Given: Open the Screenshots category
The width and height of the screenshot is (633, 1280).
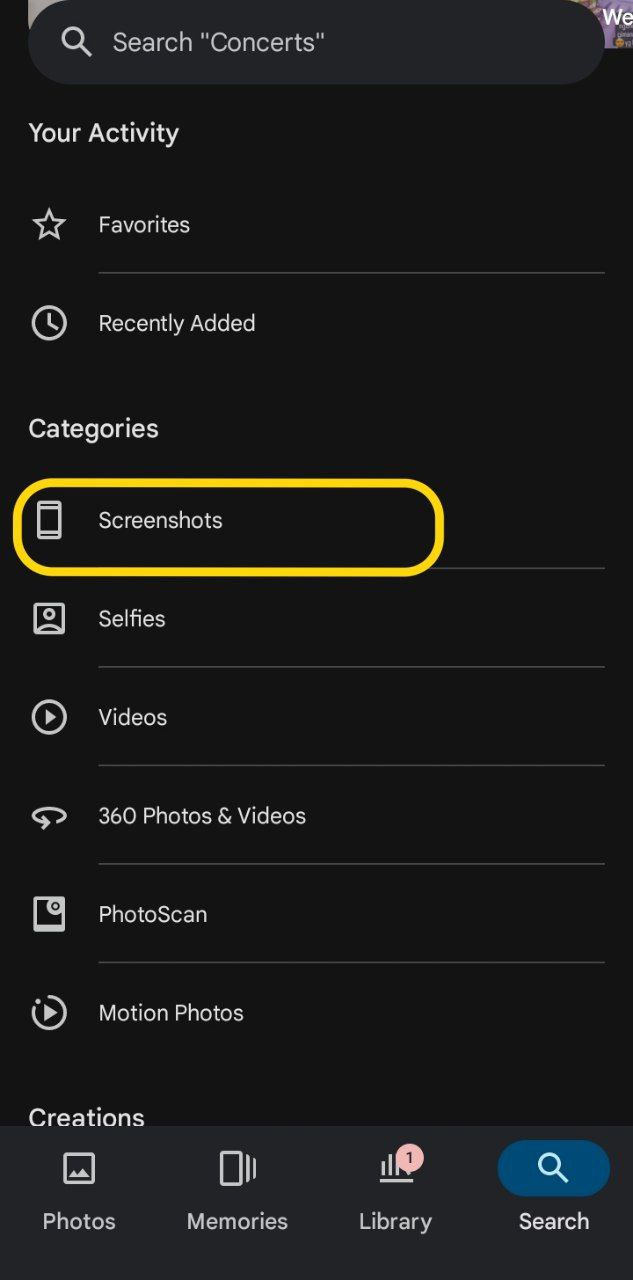Looking at the screenshot, I should click(x=161, y=521).
